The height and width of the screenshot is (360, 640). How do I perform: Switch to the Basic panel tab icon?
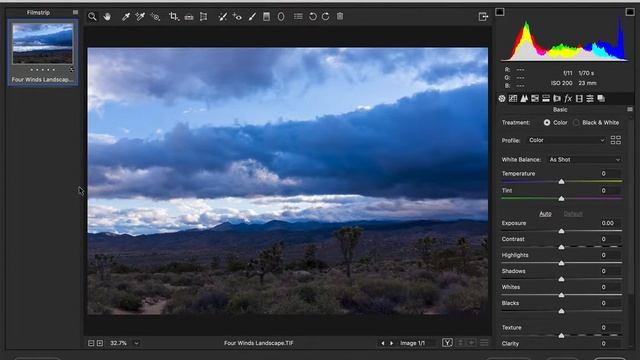tap(502, 98)
